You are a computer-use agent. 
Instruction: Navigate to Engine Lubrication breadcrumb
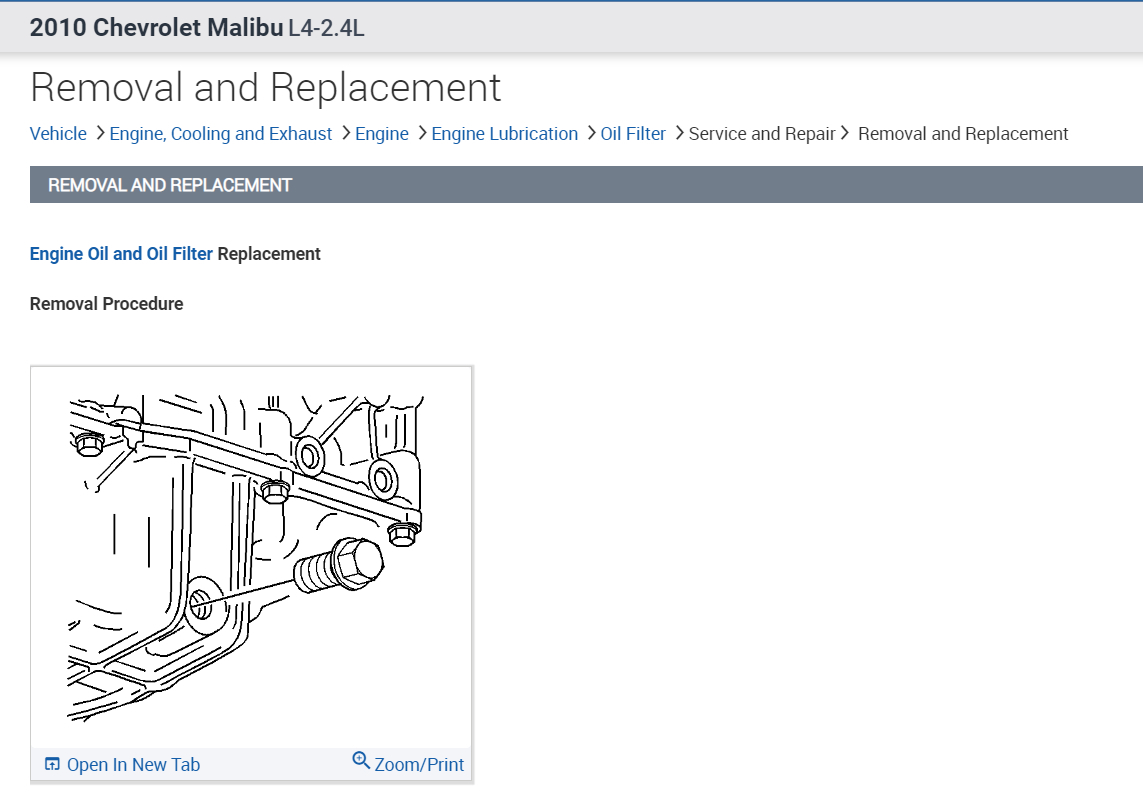pos(504,134)
